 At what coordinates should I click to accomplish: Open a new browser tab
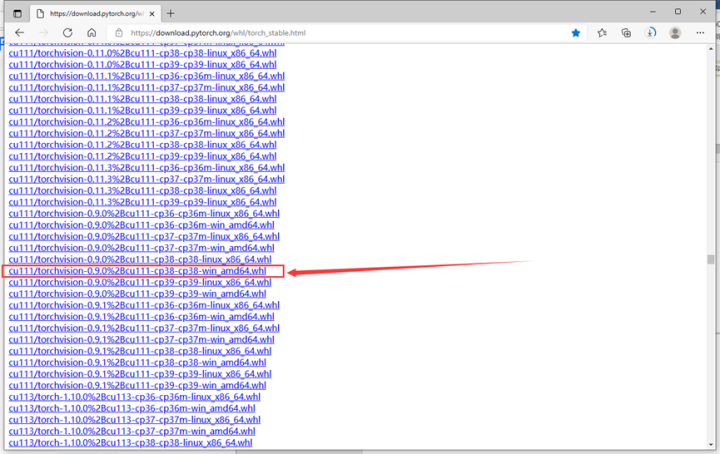170,13
